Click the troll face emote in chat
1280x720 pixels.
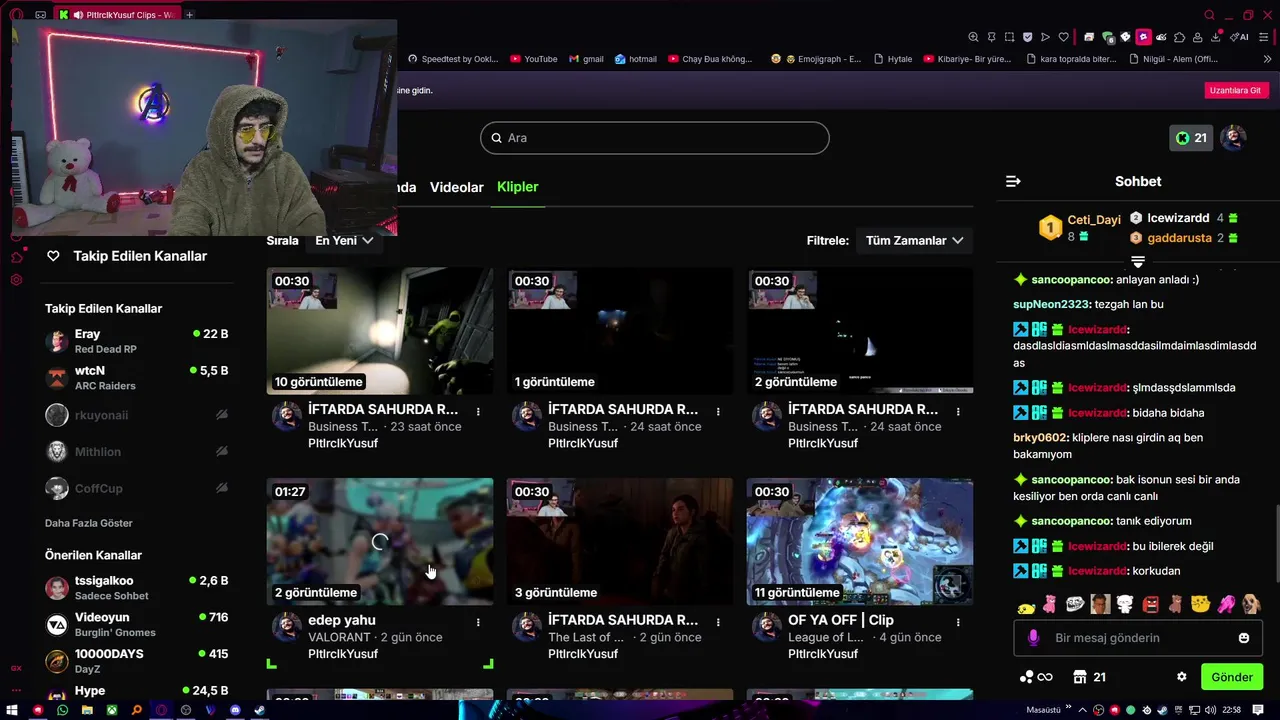(1075, 604)
